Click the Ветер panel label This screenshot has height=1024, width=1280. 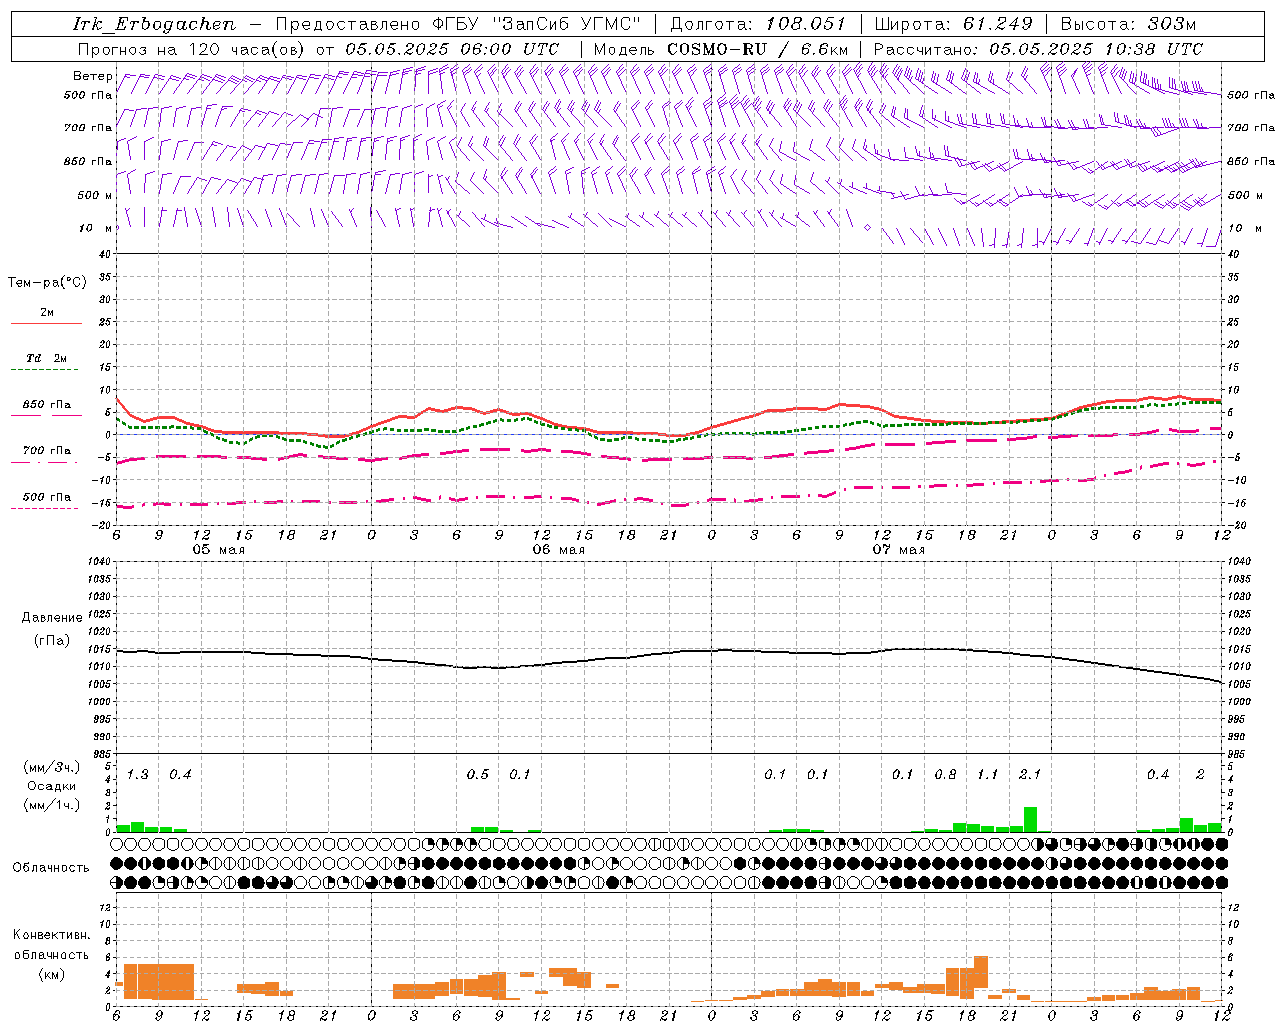coord(92,76)
